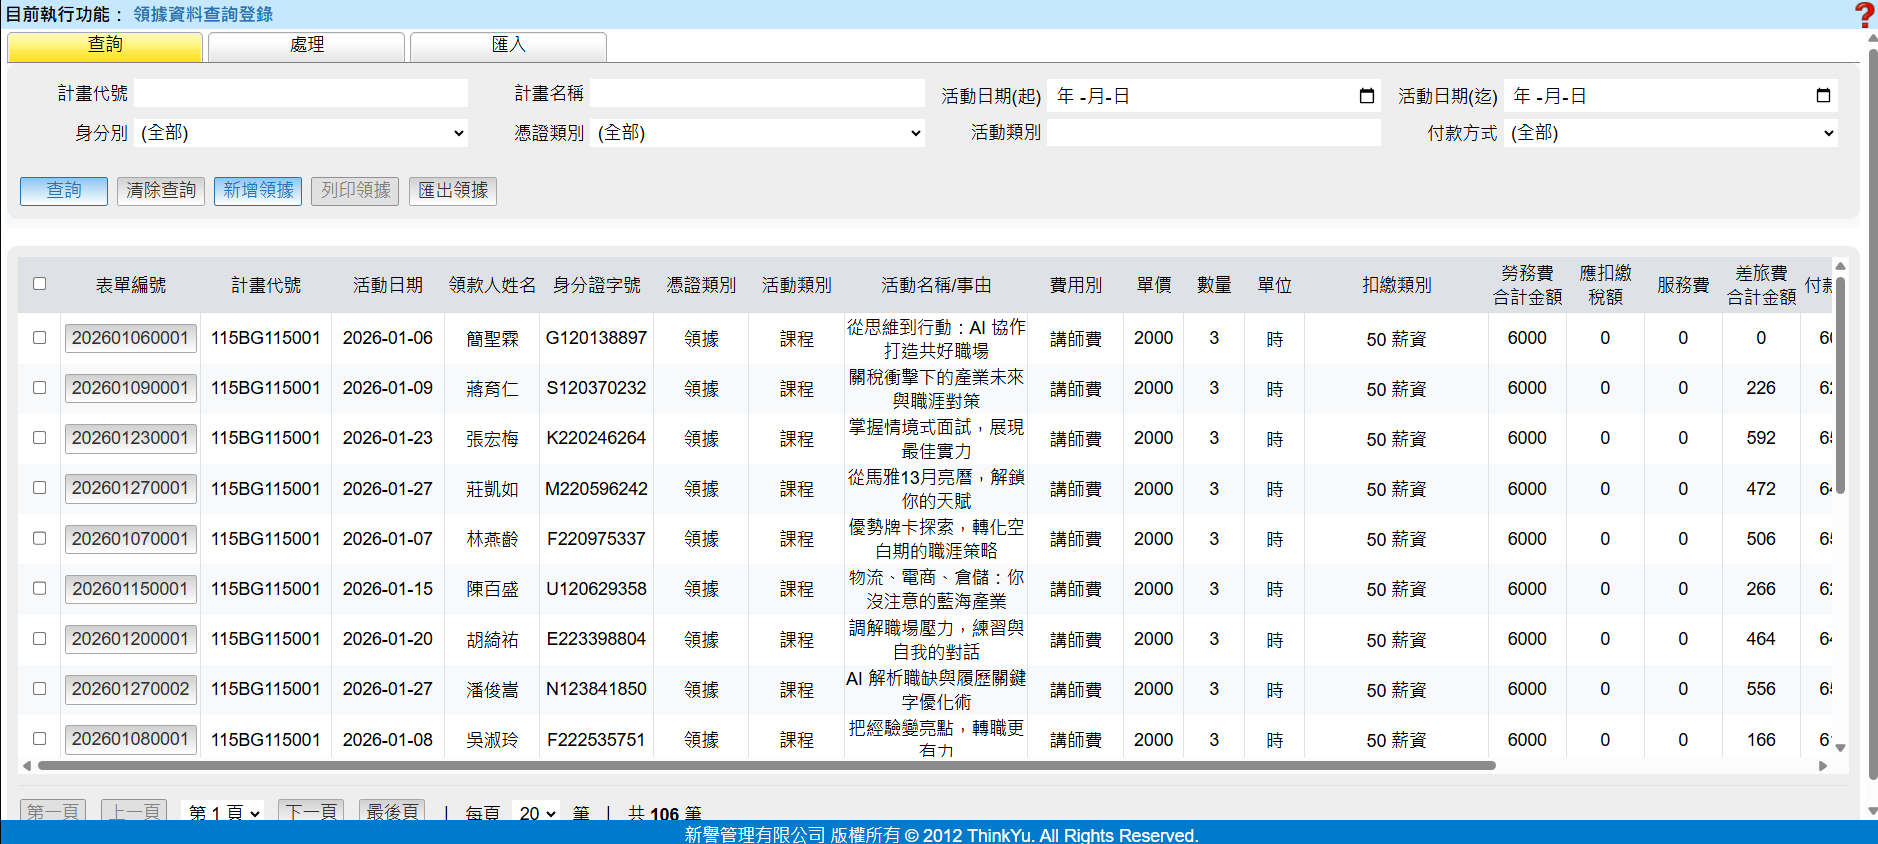Open form 202601200001
Screen dimensions: 1878x844
(130, 639)
